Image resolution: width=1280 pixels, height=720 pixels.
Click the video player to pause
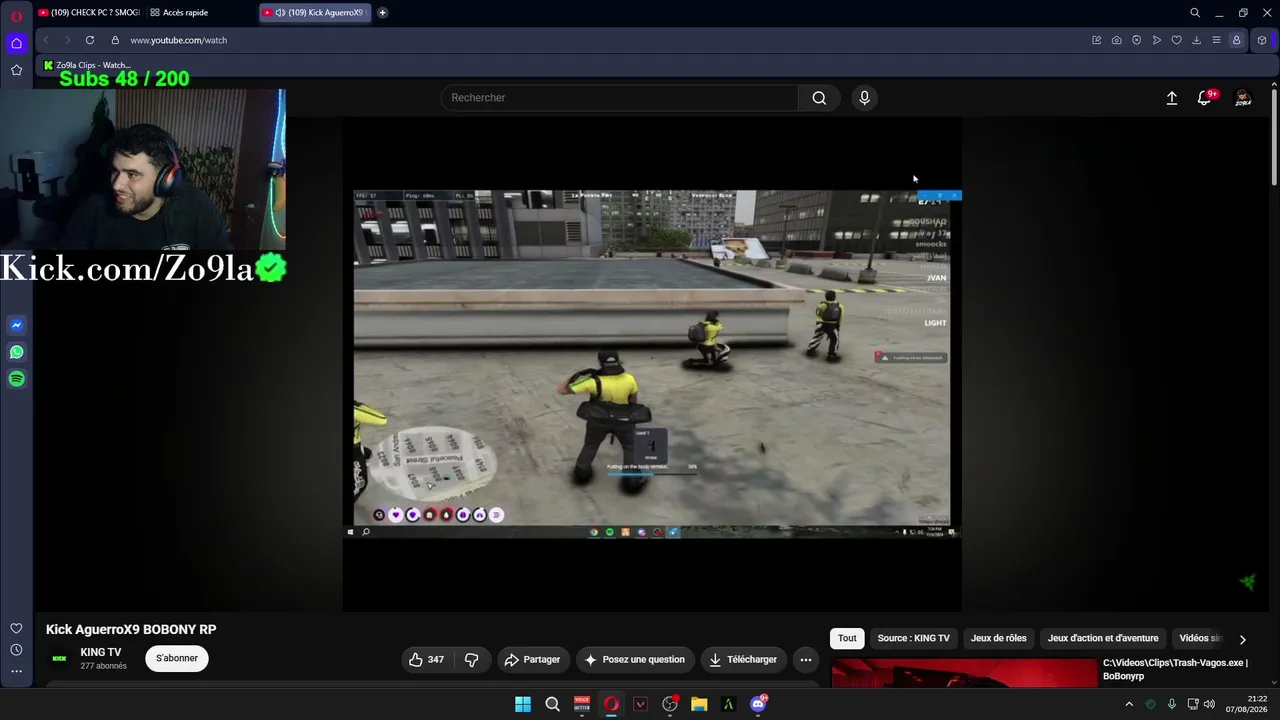coord(652,364)
